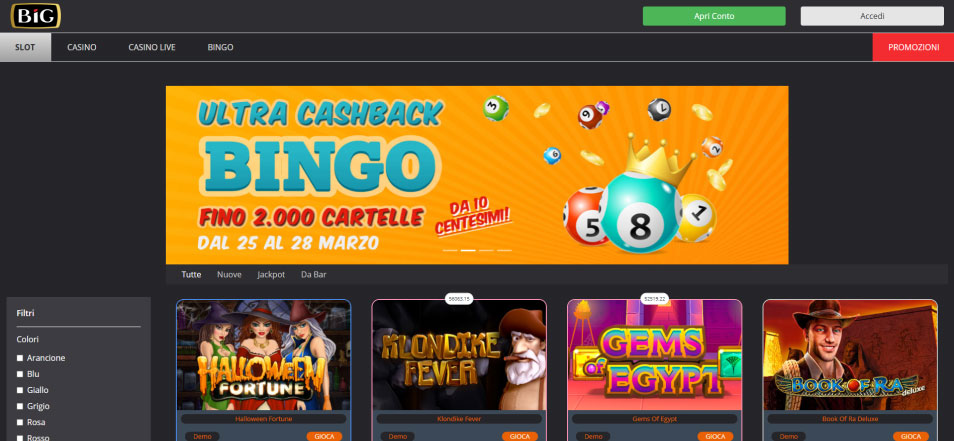Toggle the Giallo color checkbox
Viewport: 954px width, 441px height.
[x=20, y=390]
